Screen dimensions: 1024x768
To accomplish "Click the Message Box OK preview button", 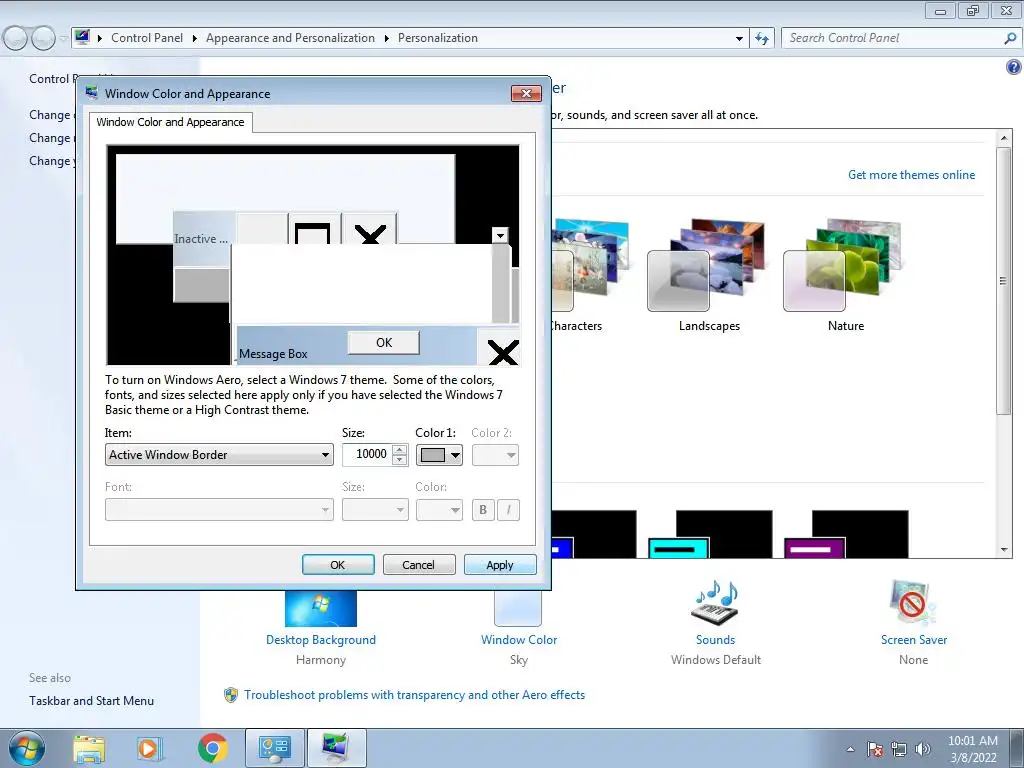I will (x=383, y=342).
